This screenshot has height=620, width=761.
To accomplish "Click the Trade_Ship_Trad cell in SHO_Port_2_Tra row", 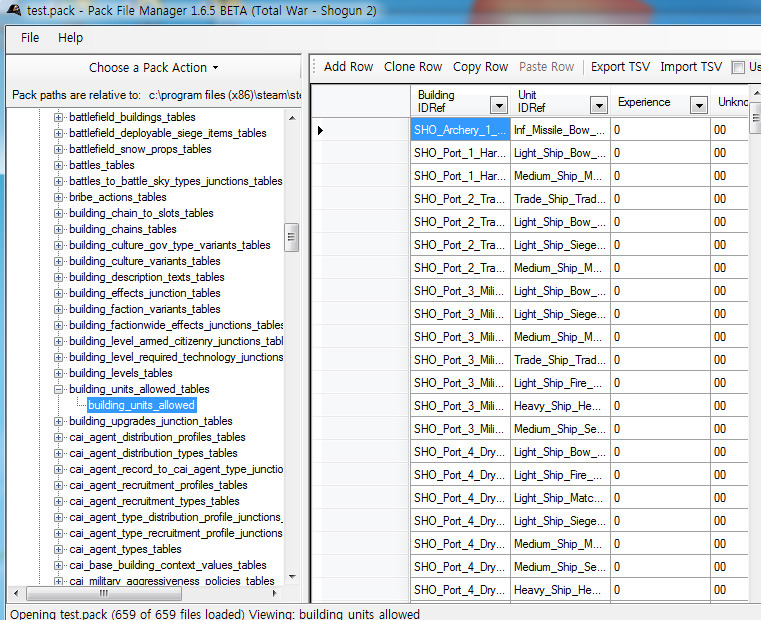I will [x=560, y=199].
